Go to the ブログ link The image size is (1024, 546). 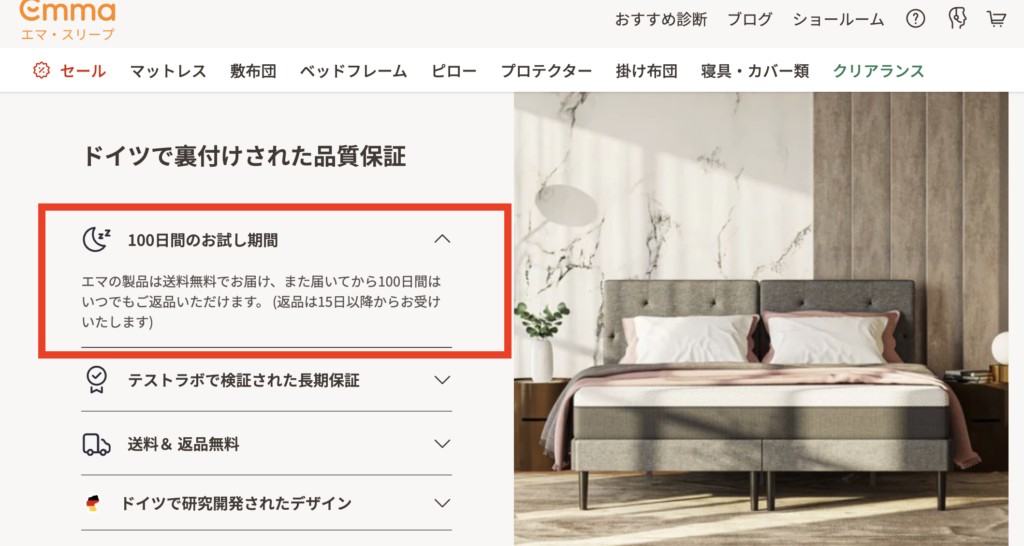pos(750,20)
